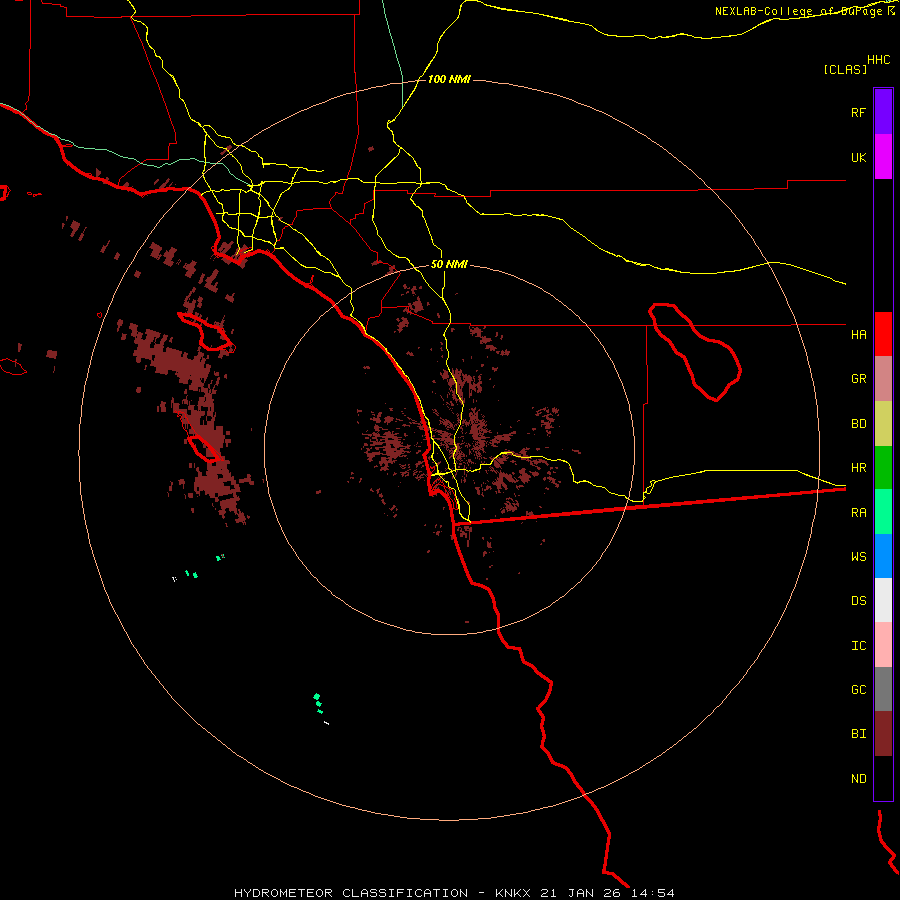This screenshot has height=900, width=900.
Task: Click the purple RF color swatch in legend
Action: click(883, 112)
